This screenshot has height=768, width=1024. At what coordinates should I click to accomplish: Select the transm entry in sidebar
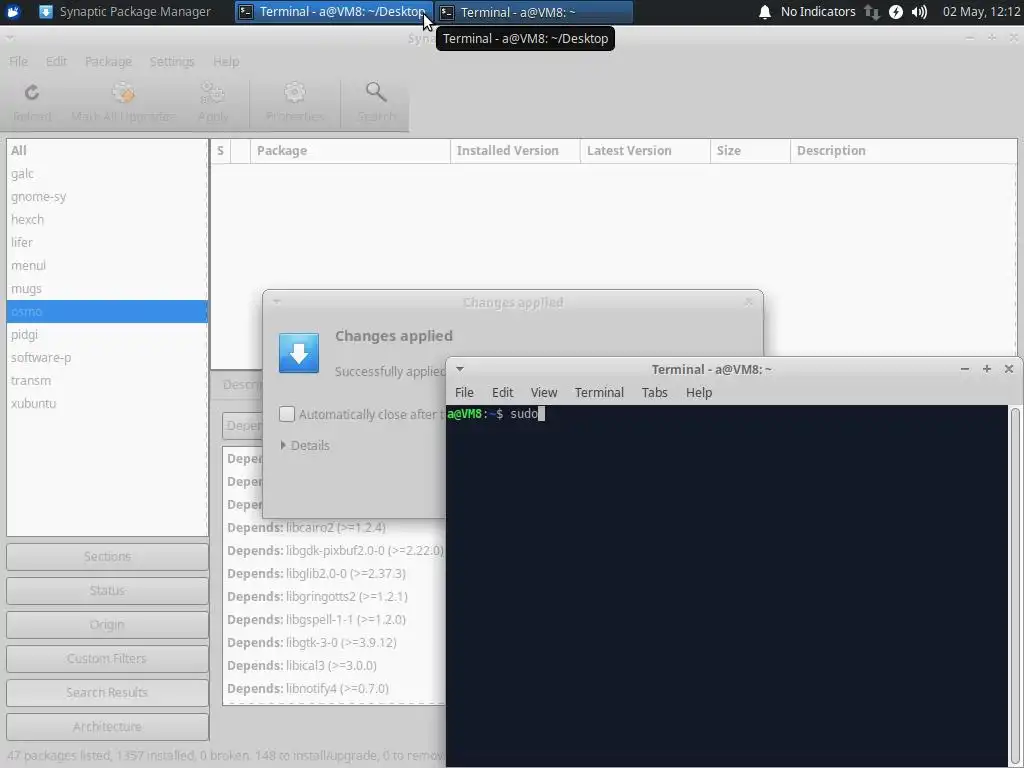coord(107,380)
